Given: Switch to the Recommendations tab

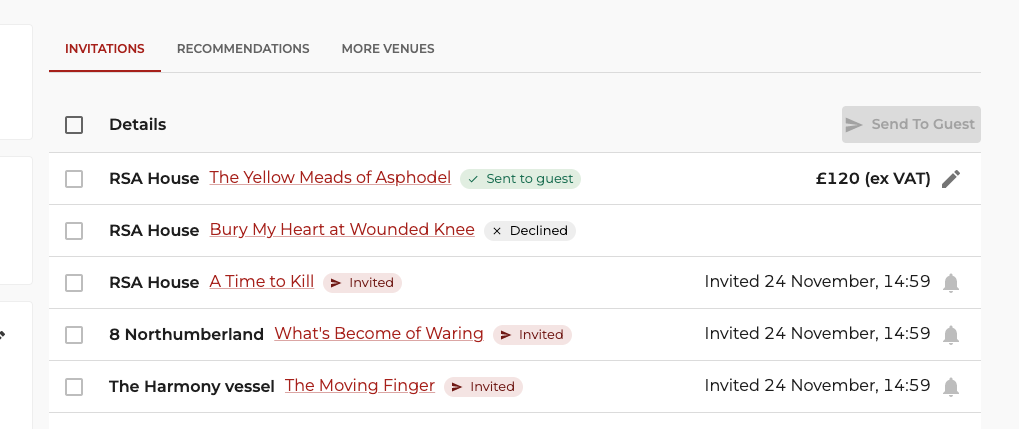Looking at the screenshot, I should [x=243, y=49].
